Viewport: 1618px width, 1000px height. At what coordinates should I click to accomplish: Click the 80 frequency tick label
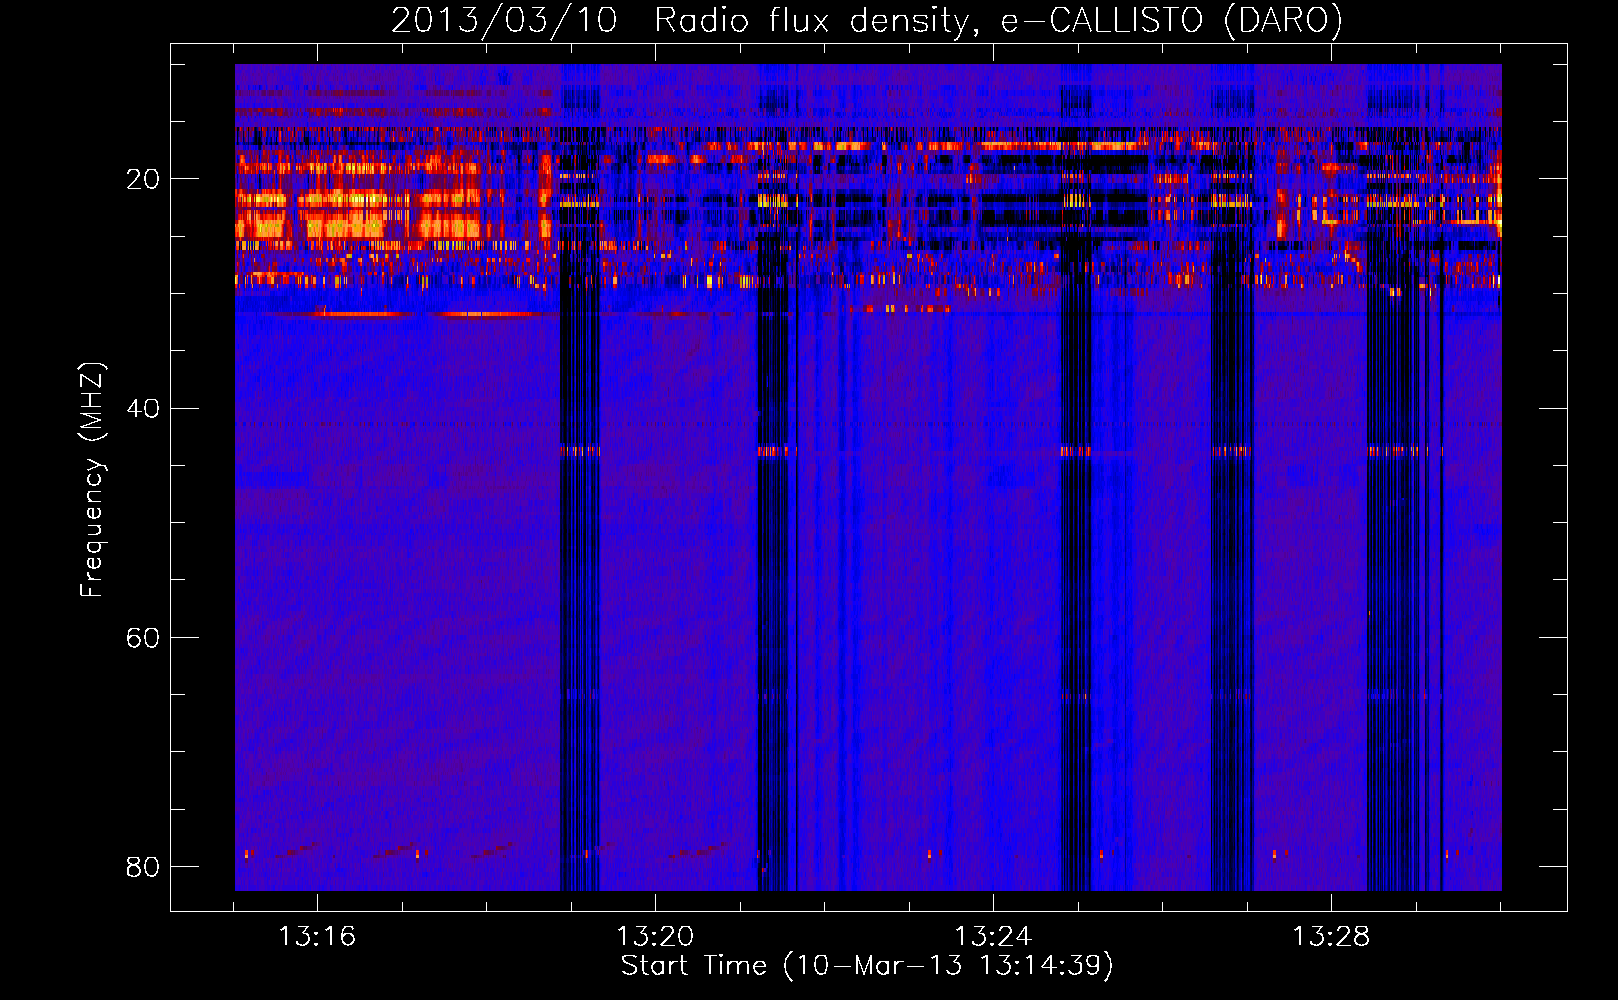click(143, 866)
